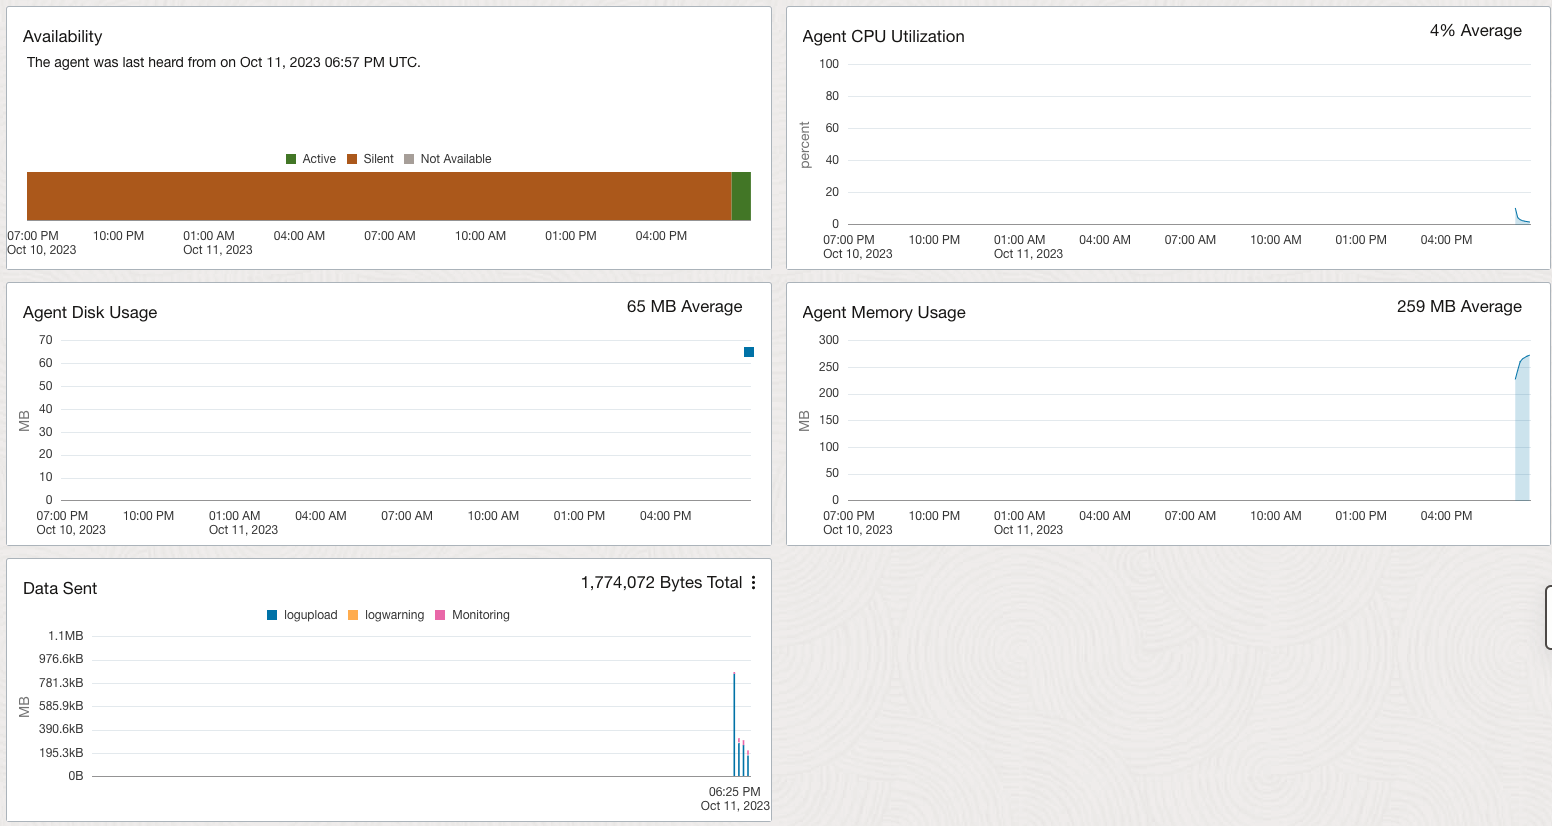Viewport: 1552px width, 826px height.
Task: Click the 781.3kB axis label
Action: pos(61,683)
